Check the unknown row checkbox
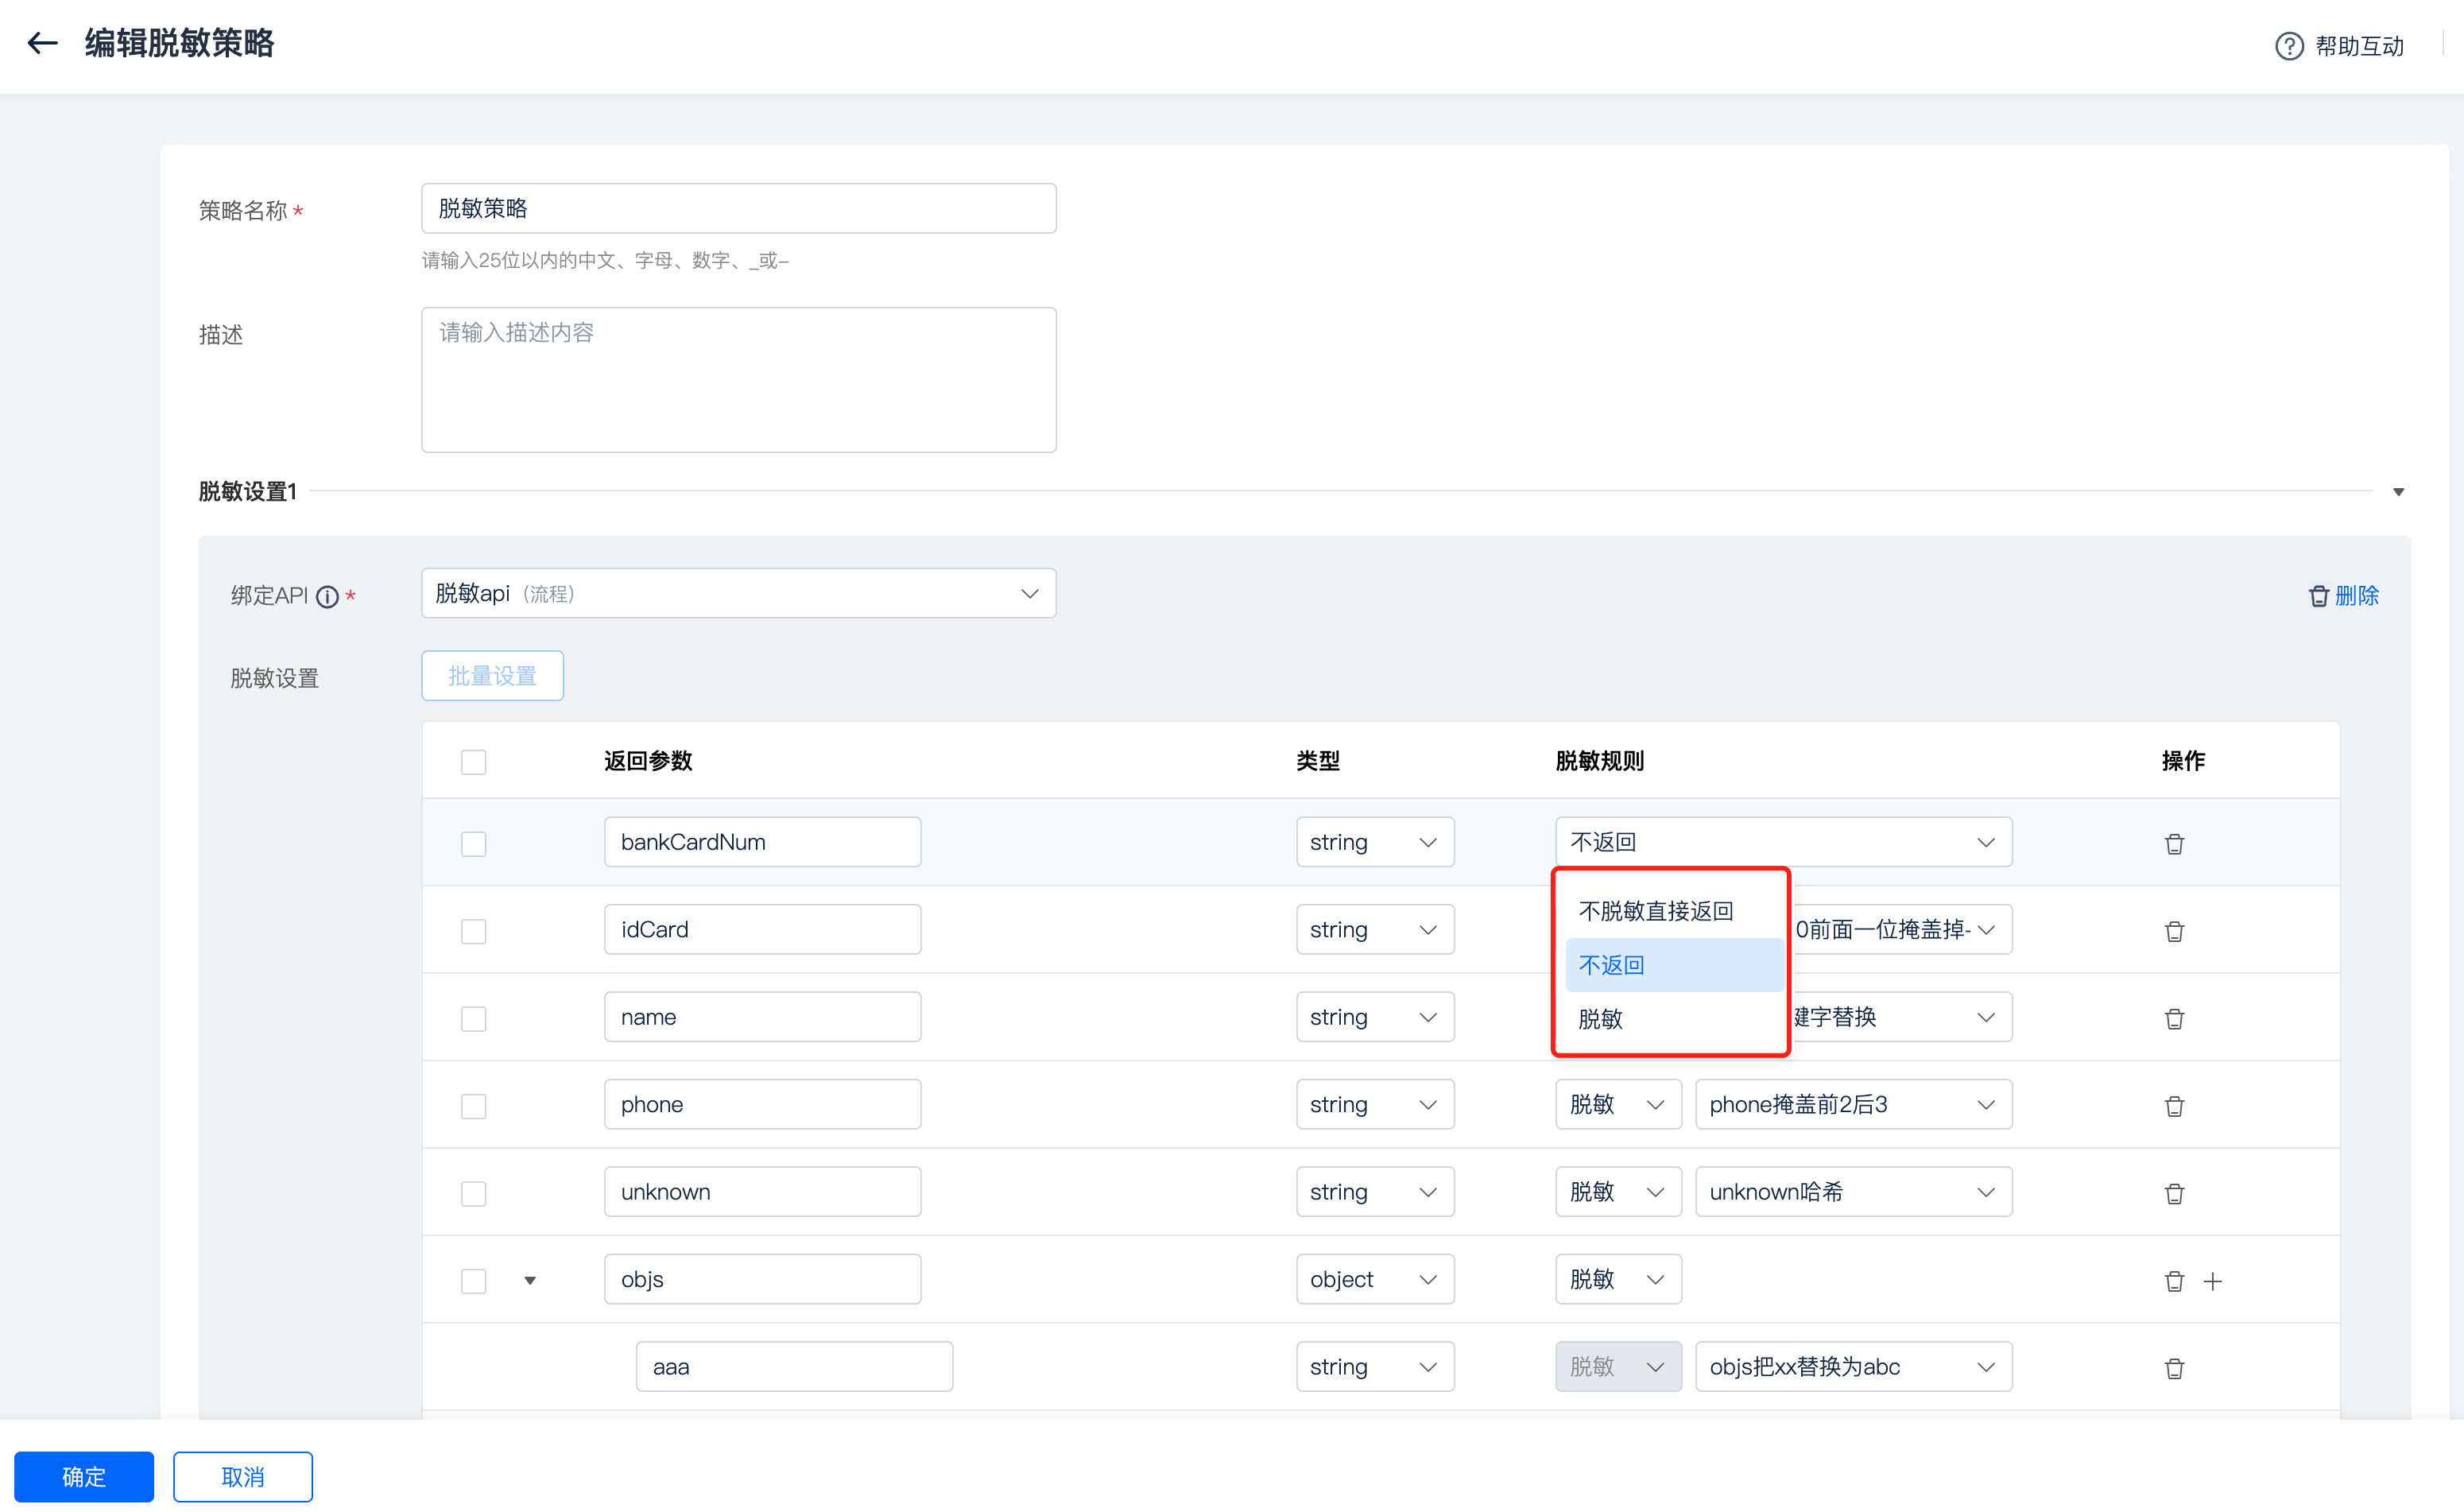The width and height of the screenshot is (2464, 1512). point(474,1193)
